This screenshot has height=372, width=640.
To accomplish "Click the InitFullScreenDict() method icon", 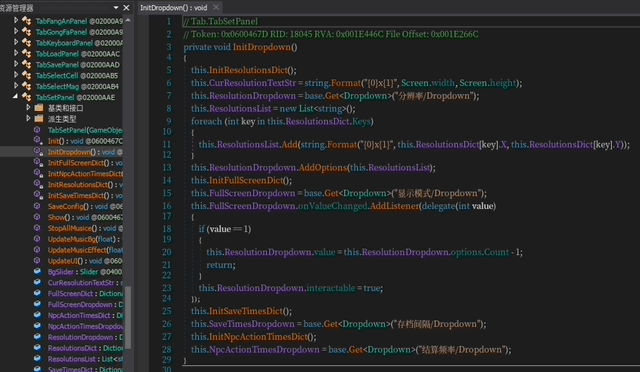I will 38,163.
